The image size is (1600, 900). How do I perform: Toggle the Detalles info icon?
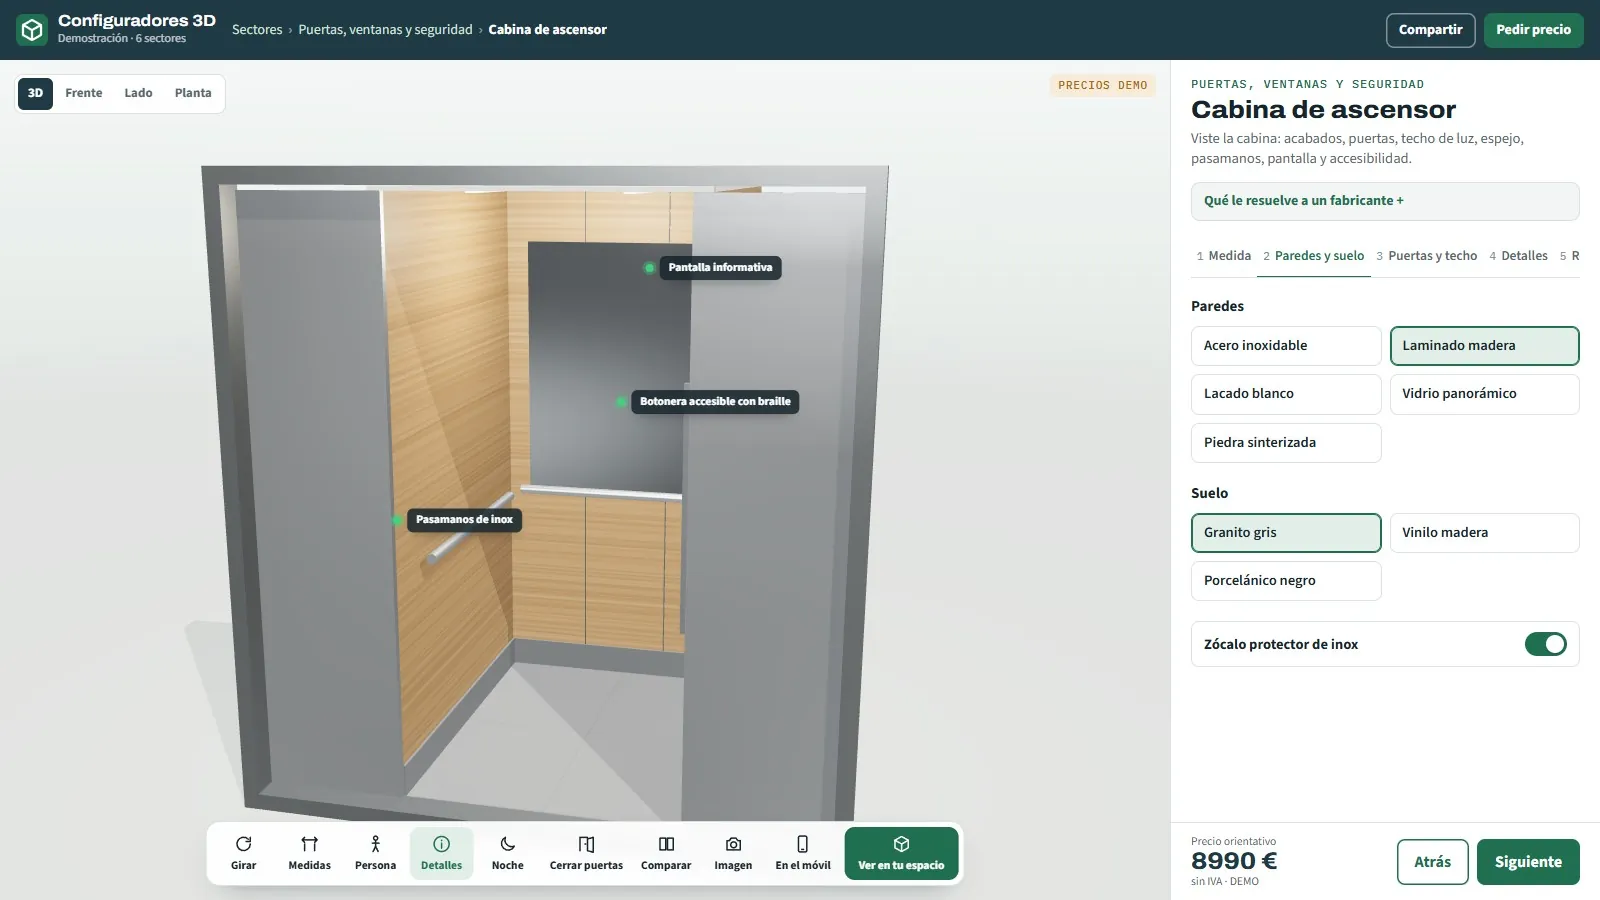point(441,844)
